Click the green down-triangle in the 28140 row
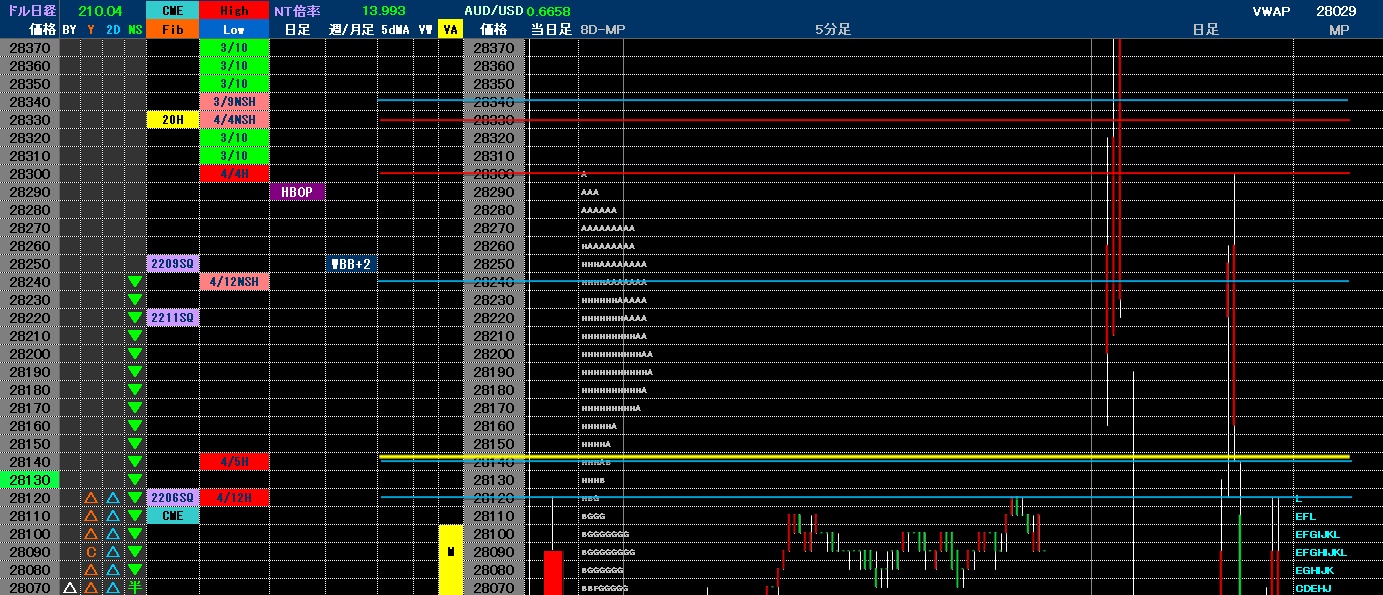Image resolution: width=1383 pixels, height=595 pixels. [x=135, y=462]
